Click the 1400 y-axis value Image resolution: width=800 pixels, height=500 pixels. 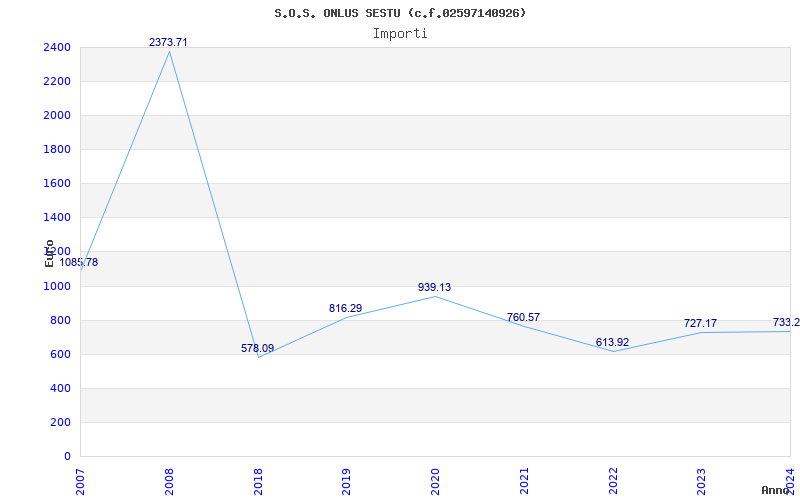[56, 217]
